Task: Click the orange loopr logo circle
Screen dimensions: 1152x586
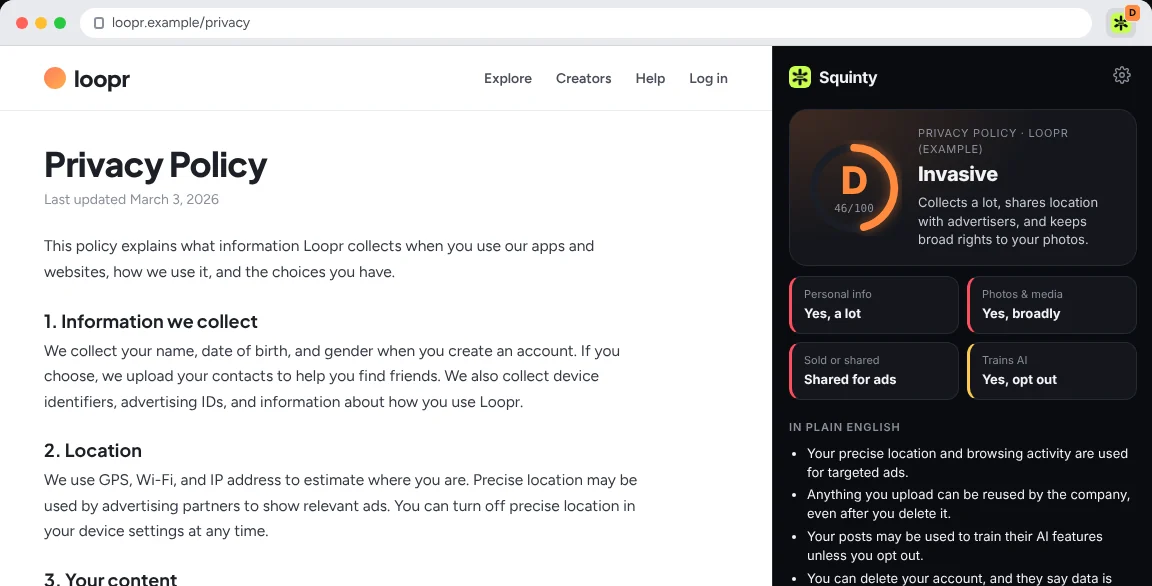Action: tap(55, 78)
